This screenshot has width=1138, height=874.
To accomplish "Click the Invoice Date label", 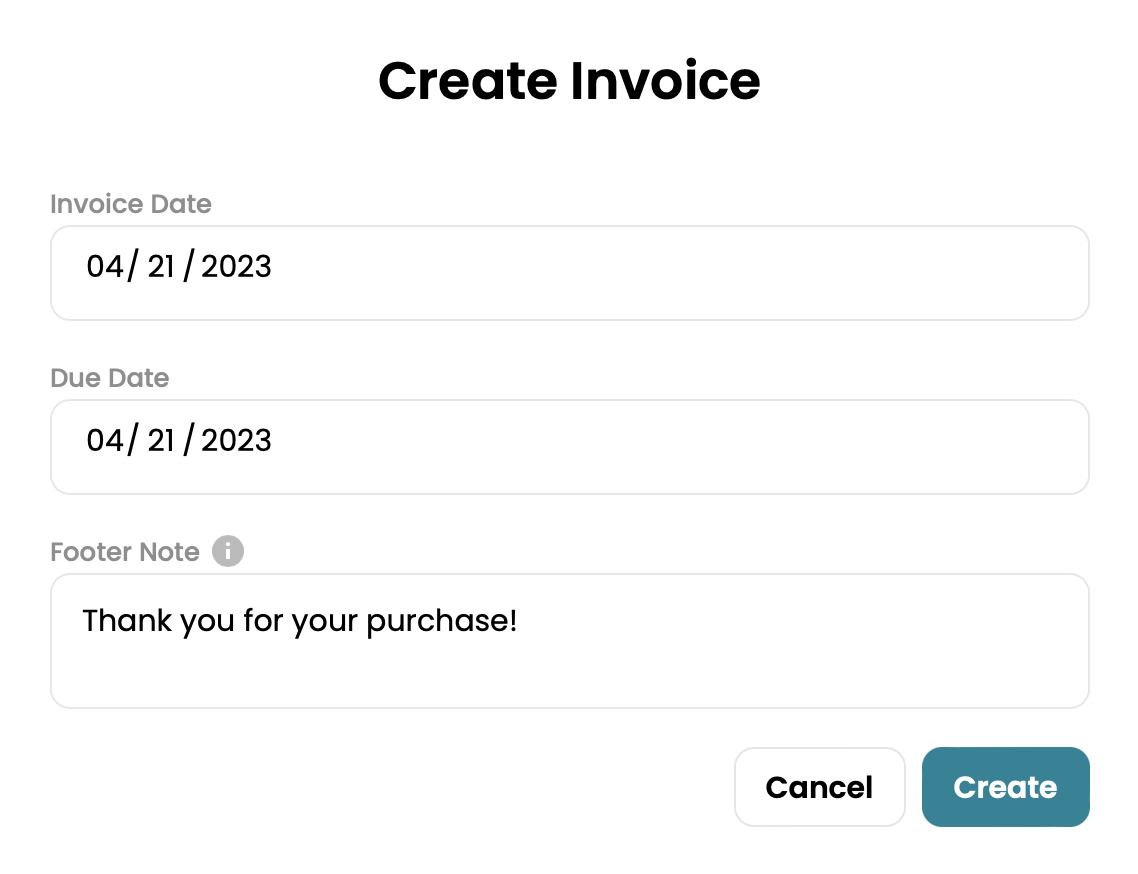I will point(131,204).
